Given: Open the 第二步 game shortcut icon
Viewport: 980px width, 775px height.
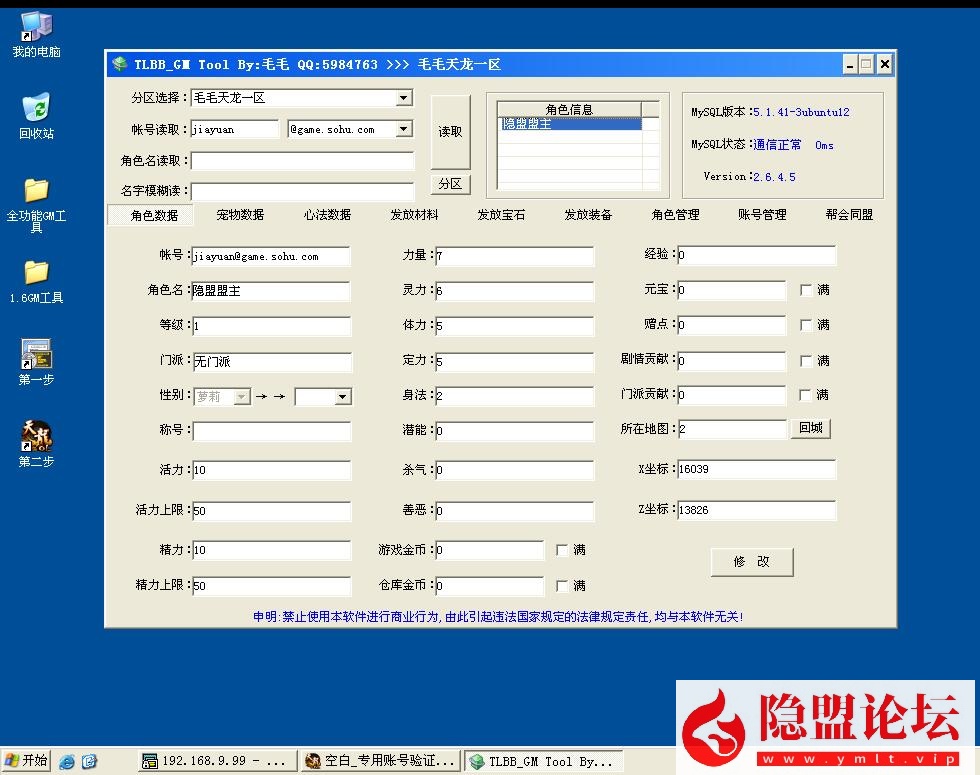Looking at the screenshot, I should click(36, 444).
